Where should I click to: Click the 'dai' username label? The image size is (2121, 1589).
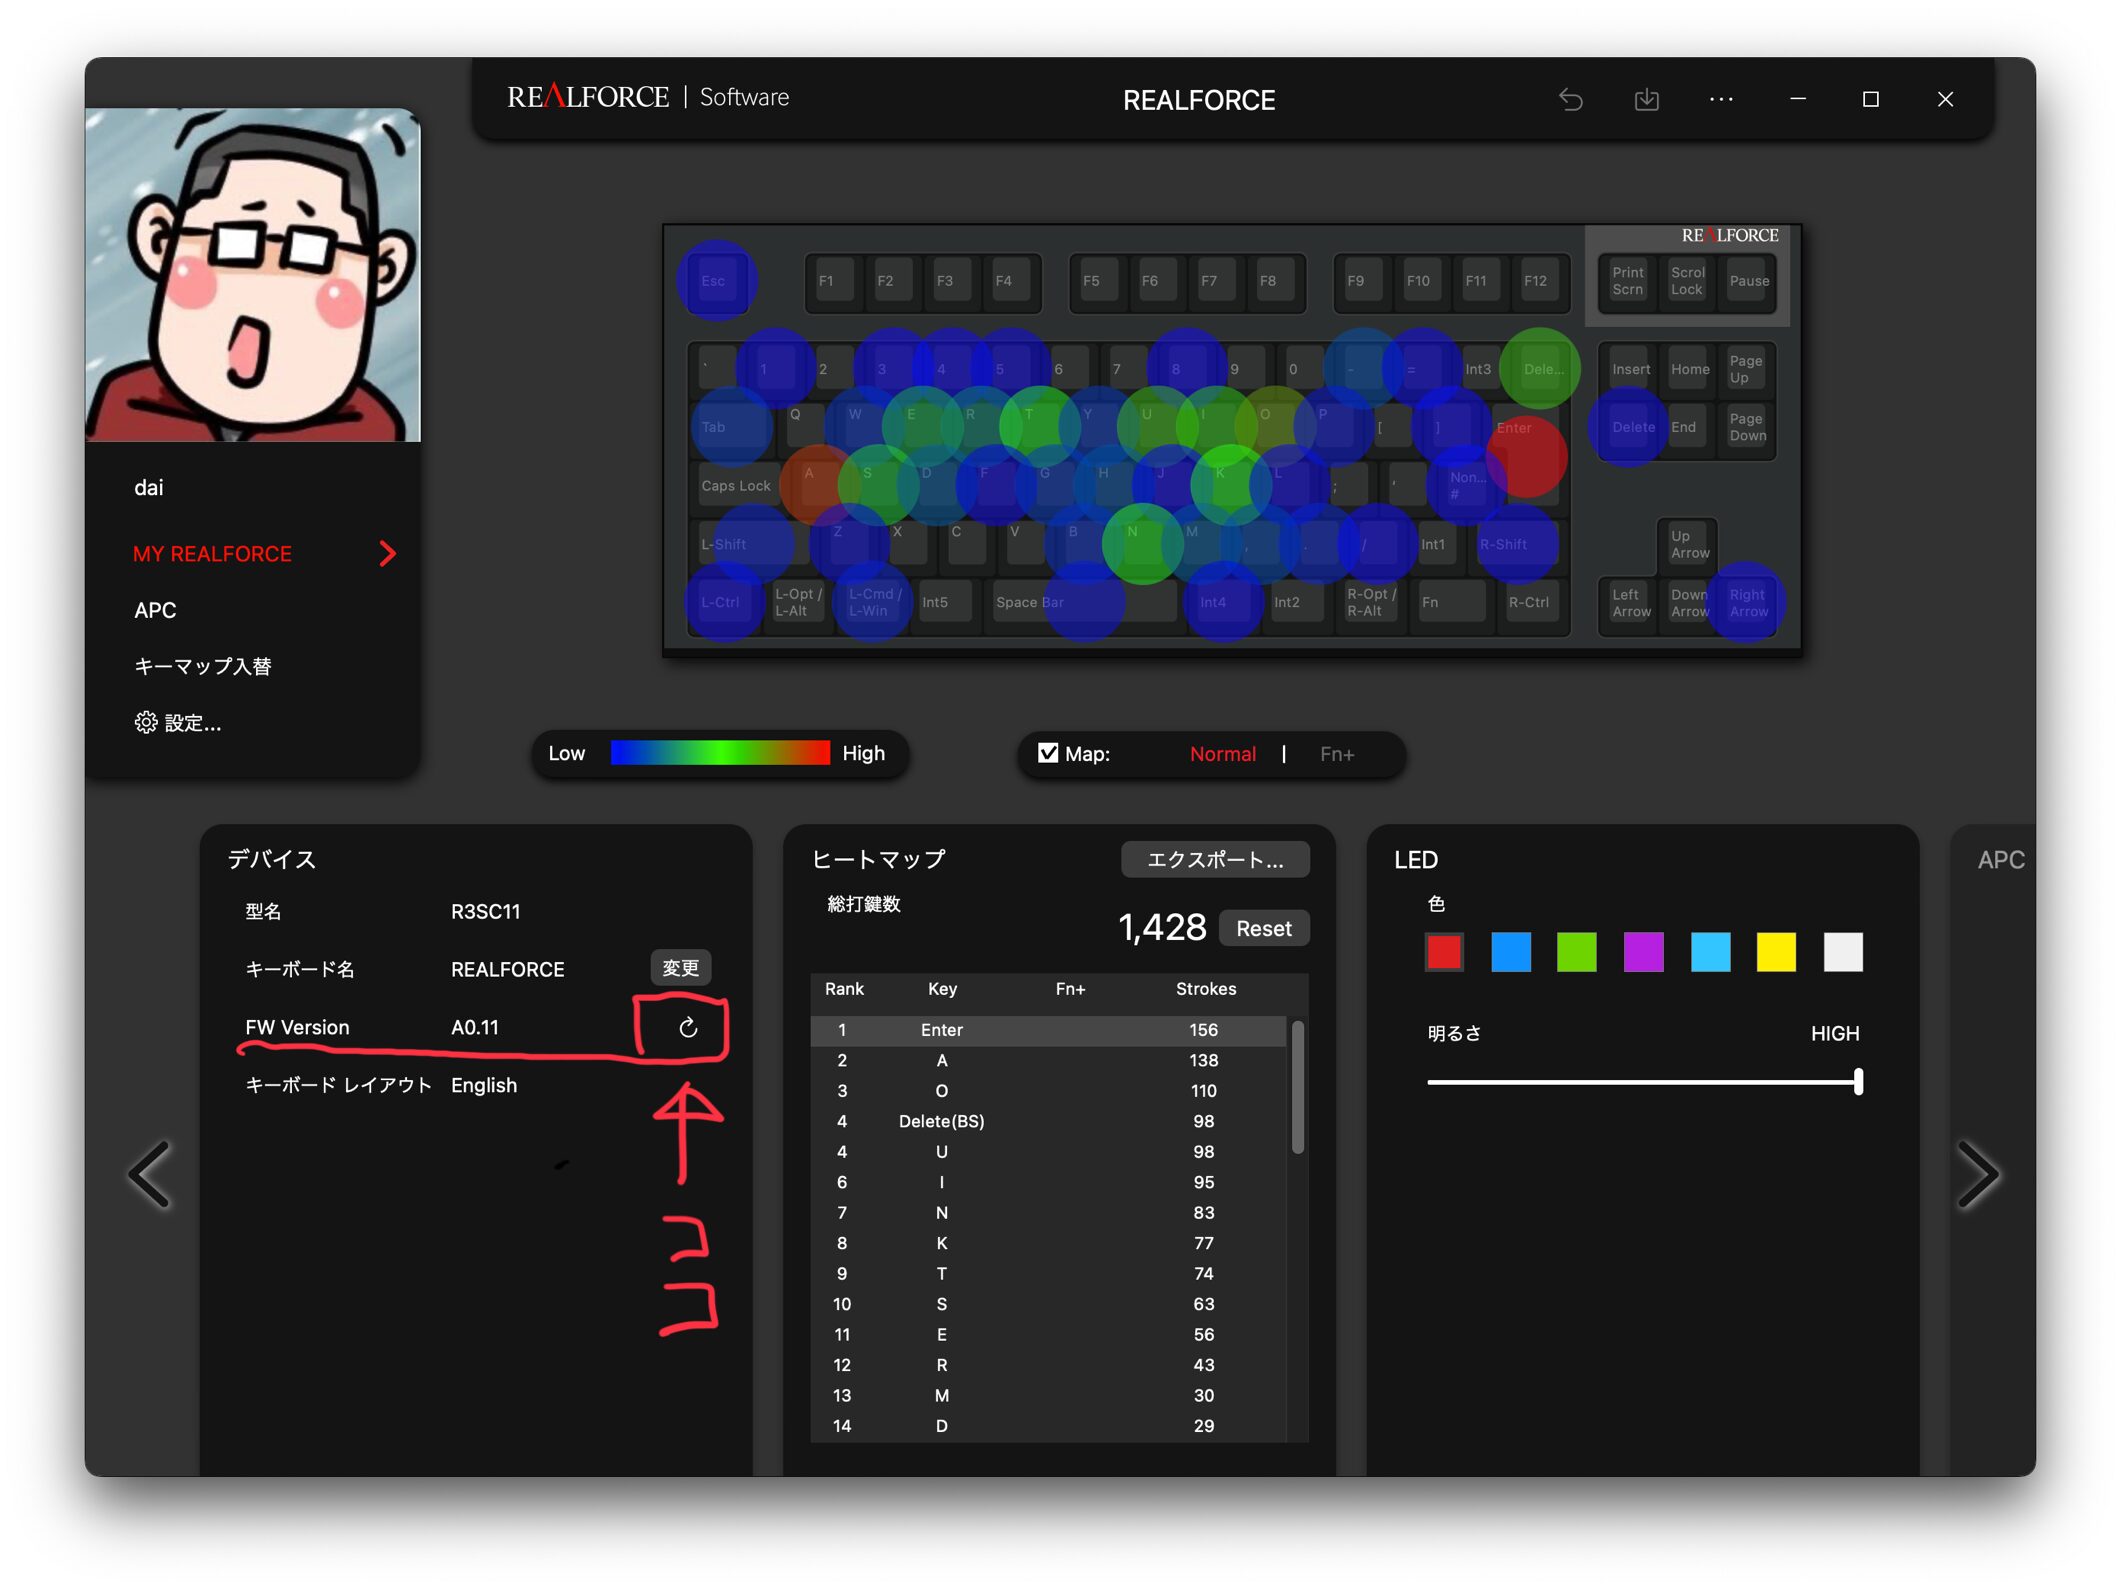click(x=148, y=488)
